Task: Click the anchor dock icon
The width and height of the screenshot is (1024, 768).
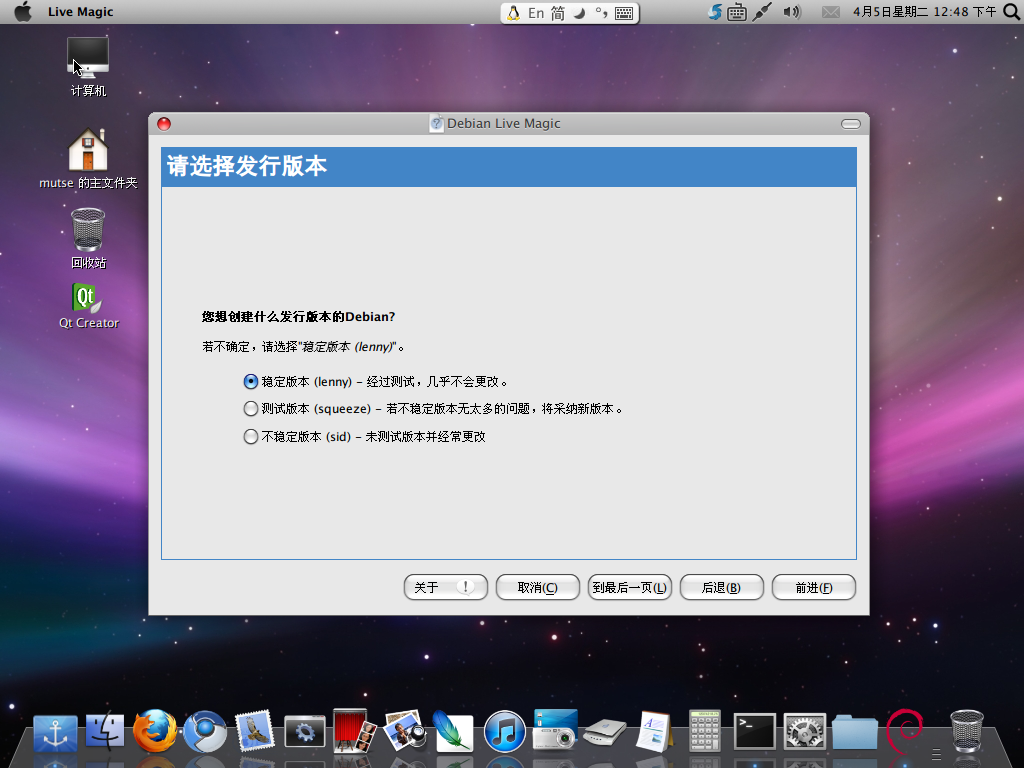Action: pyautogui.click(x=55, y=733)
